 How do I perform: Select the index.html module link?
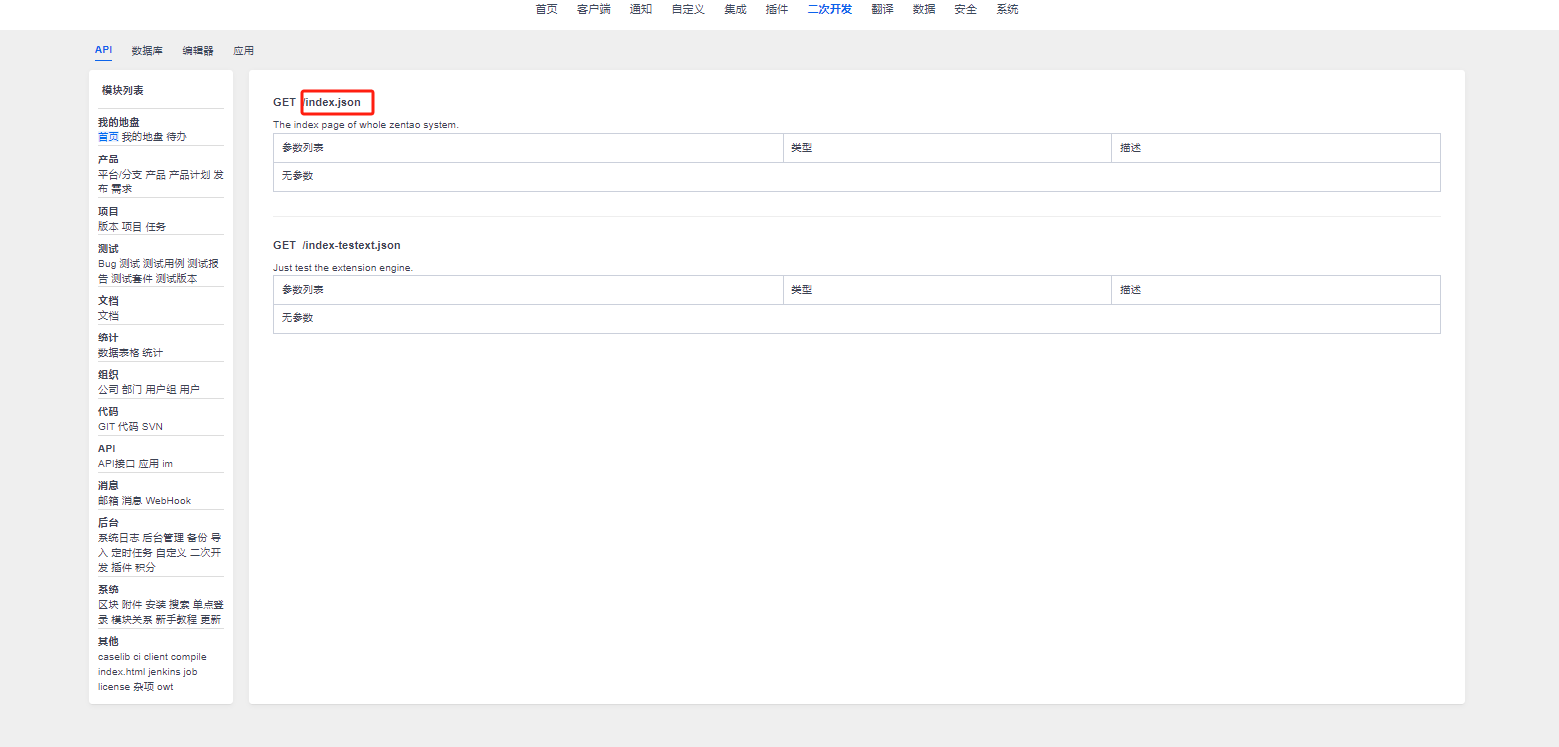121,672
